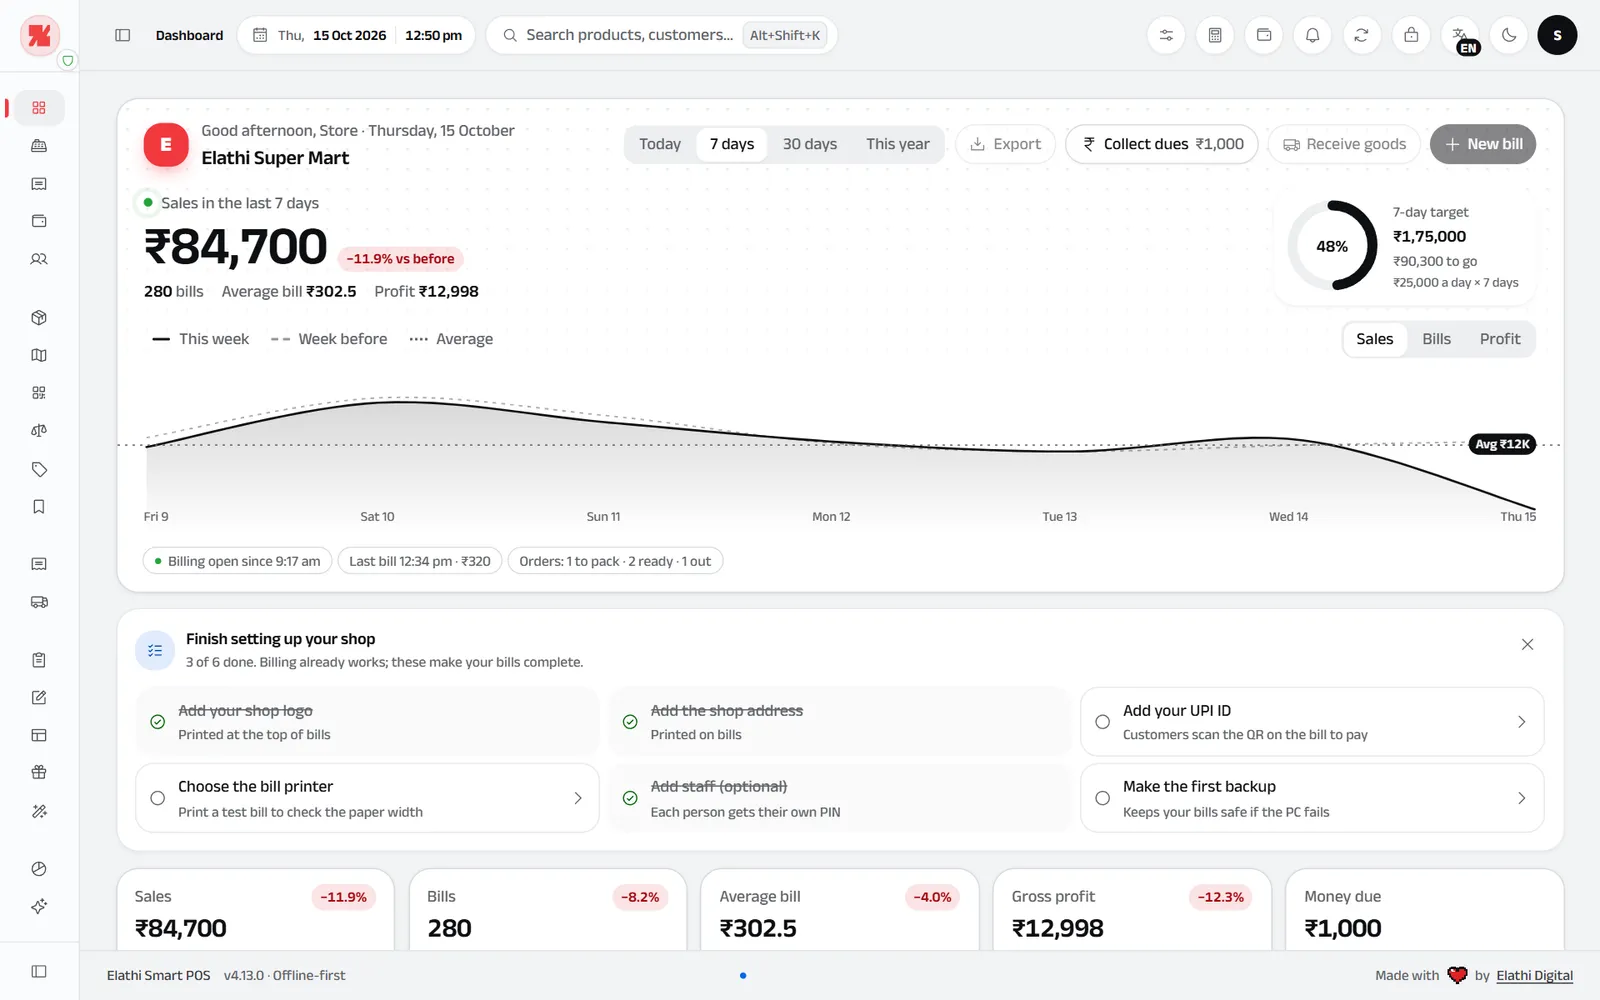The height and width of the screenshot is (1000, 1600).
Task: Switch range to the Today tab
Action: pos(660,144)
